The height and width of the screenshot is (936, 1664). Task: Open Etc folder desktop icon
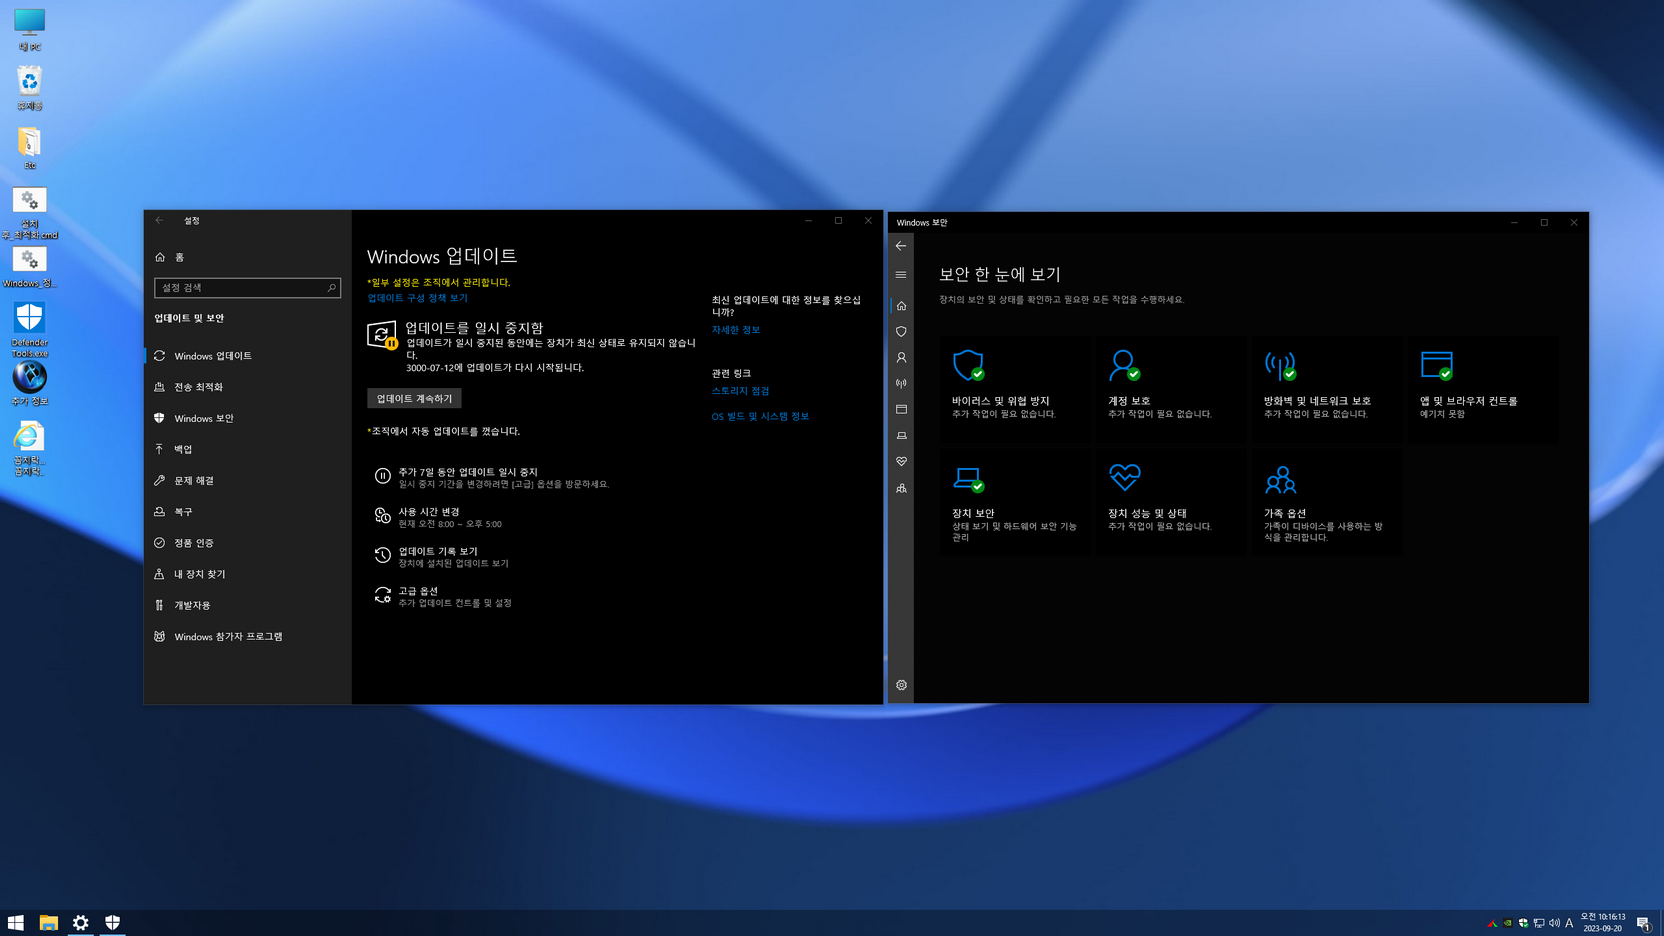tap(29, 148)
